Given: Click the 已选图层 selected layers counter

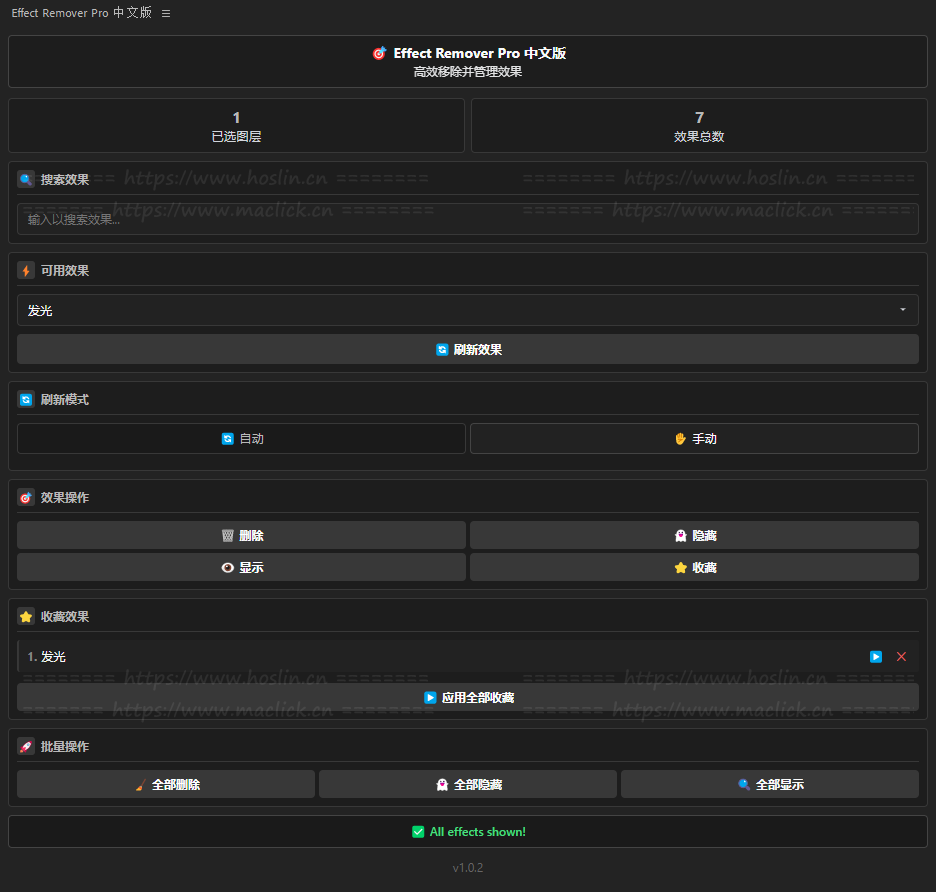Looking at the screenshot, I should tap(236, 126).
